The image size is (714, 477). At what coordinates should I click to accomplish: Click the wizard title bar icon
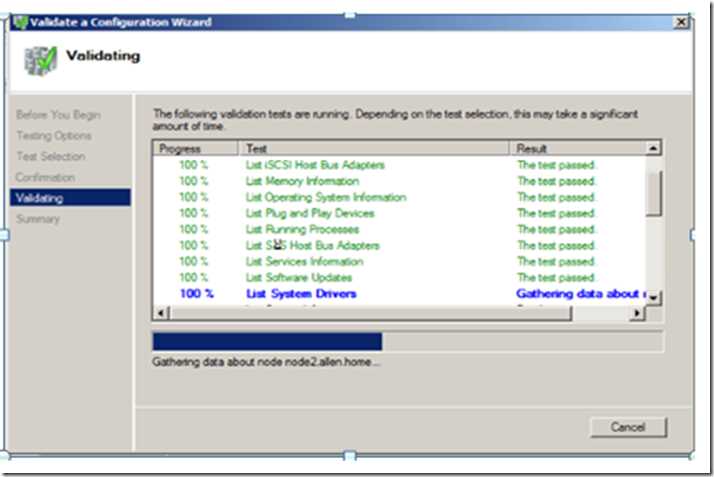(20, 22)
